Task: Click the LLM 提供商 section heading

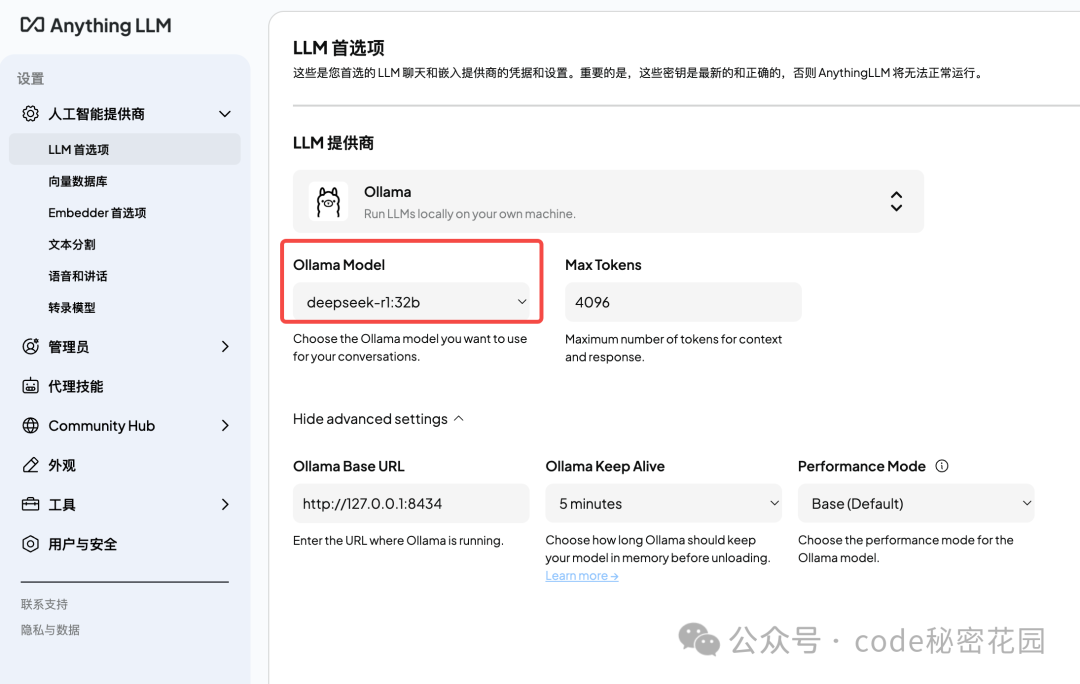Action: (x=333, y=143)
